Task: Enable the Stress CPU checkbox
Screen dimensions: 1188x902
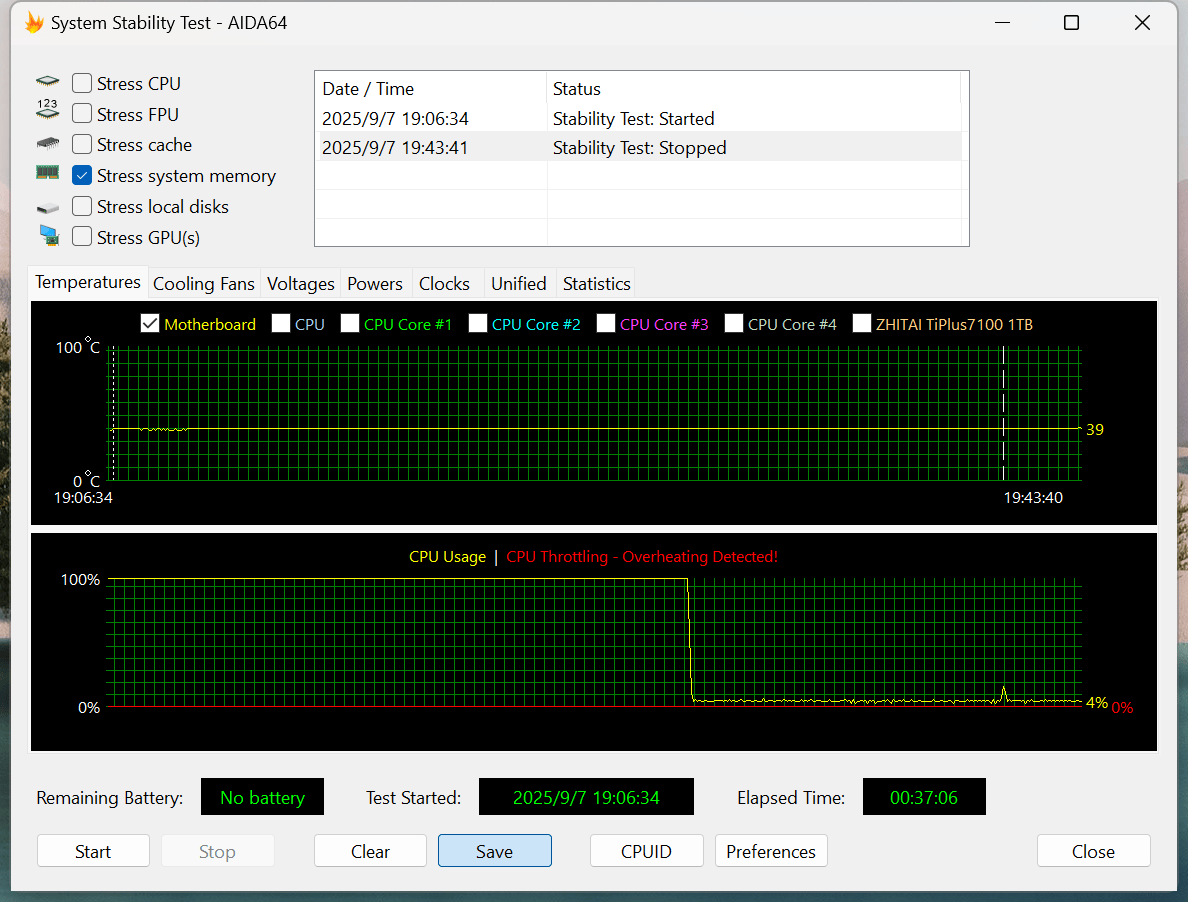Action: coord(82,83)
